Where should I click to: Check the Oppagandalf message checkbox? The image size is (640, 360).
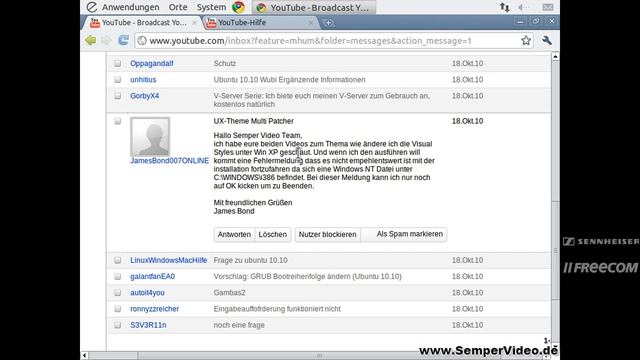coord(118,63)
